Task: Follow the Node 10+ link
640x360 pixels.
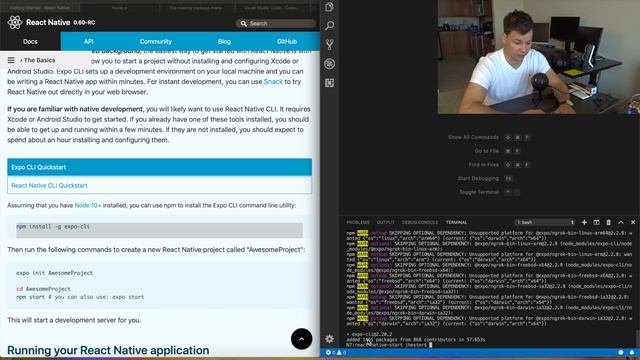Action: pos(88,205)
